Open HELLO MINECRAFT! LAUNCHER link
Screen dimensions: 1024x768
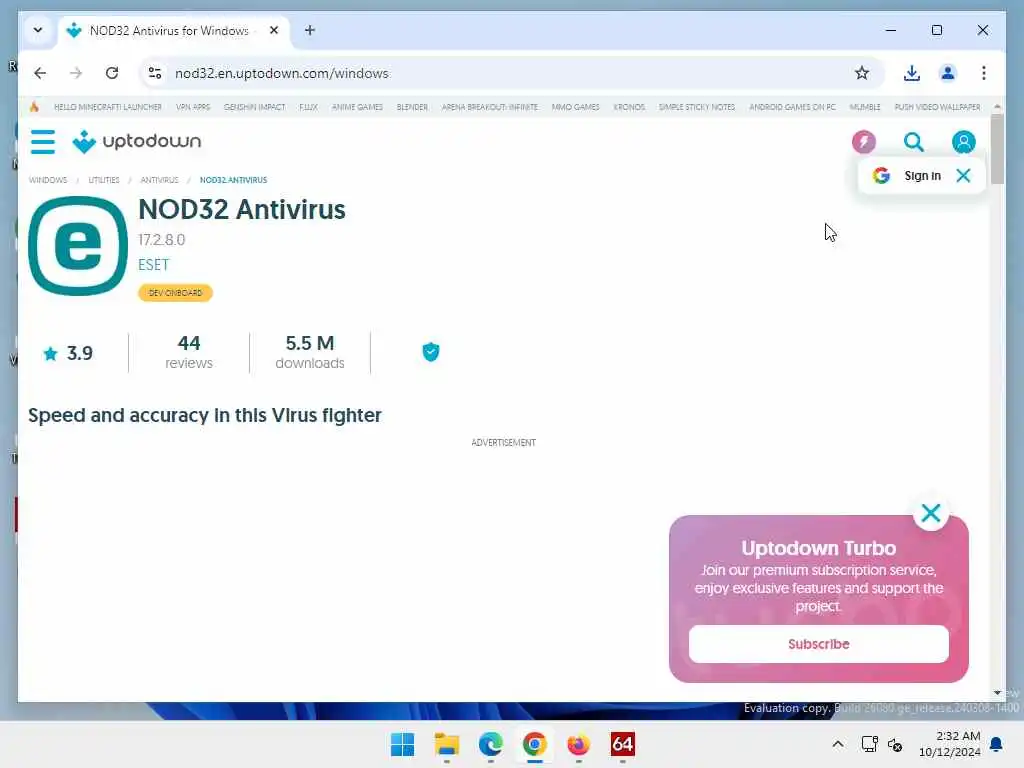(108, 107)
